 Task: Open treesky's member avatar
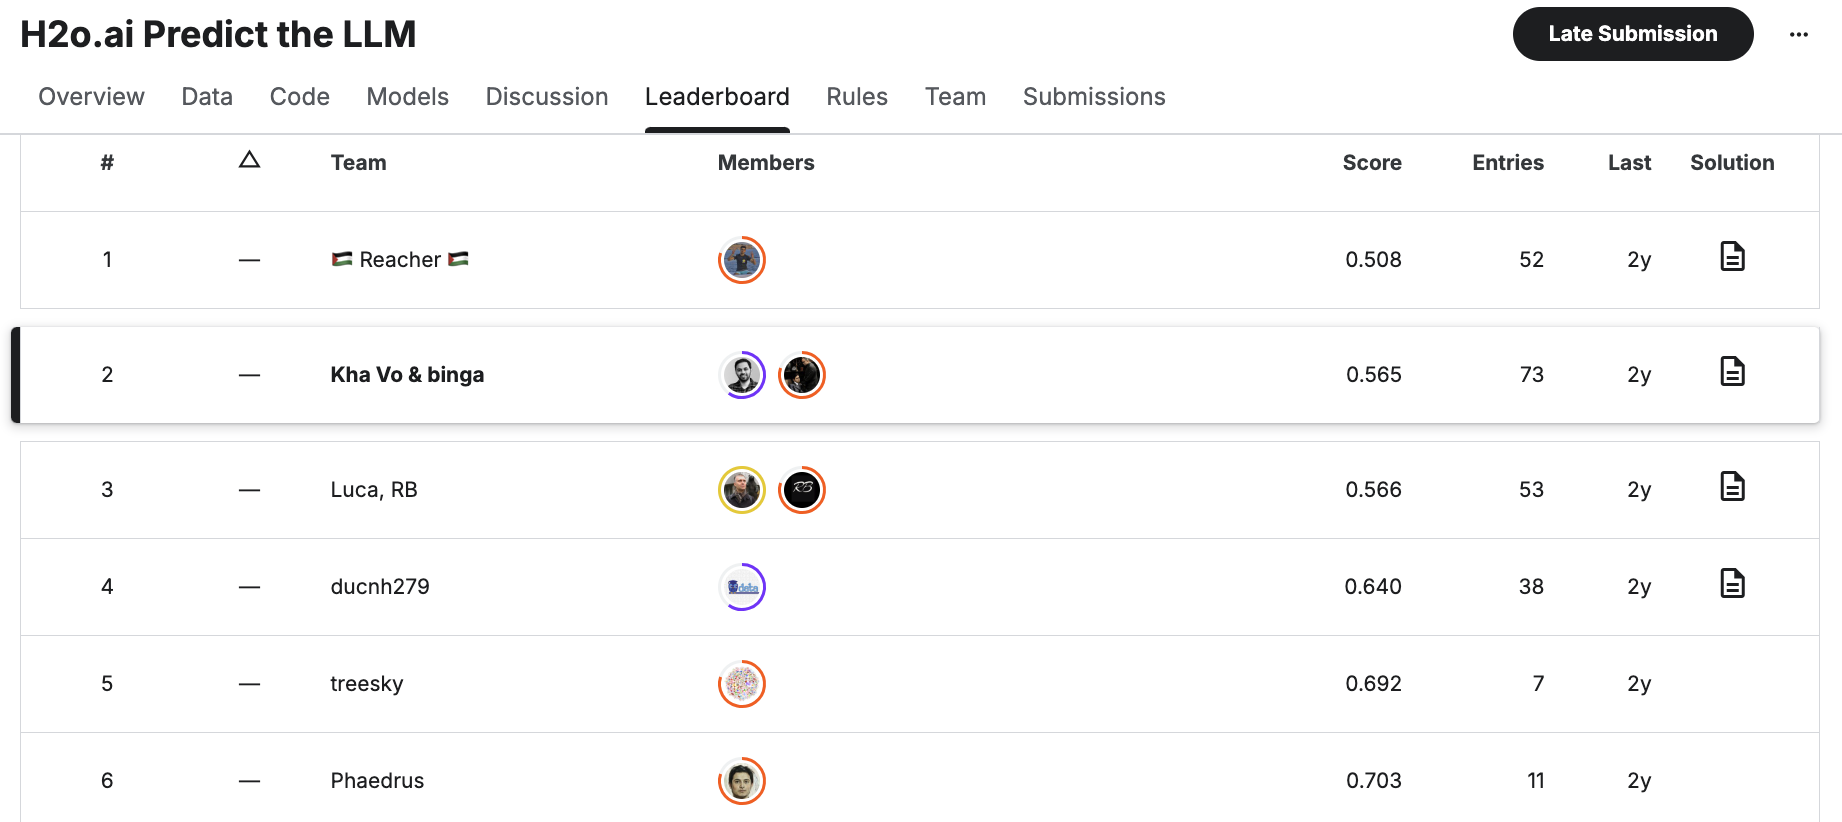tap(742, 684)
